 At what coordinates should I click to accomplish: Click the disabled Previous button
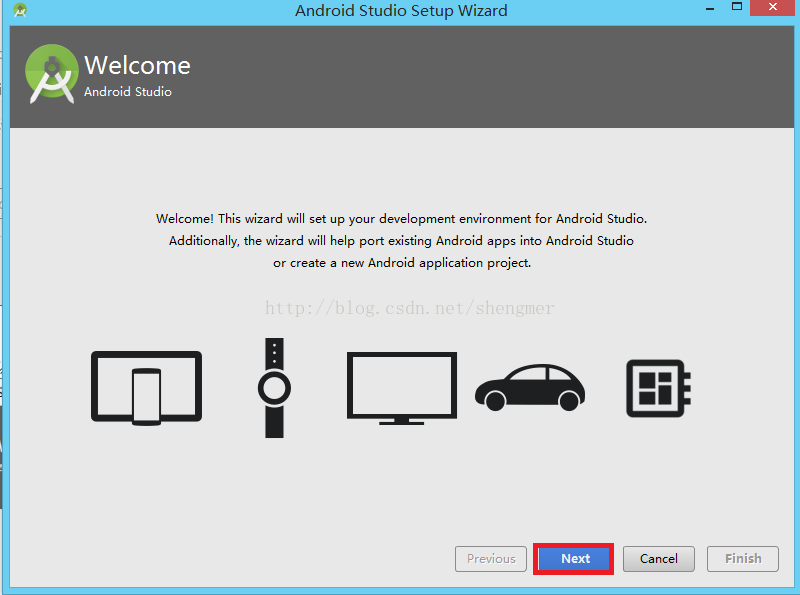point(491,559)
